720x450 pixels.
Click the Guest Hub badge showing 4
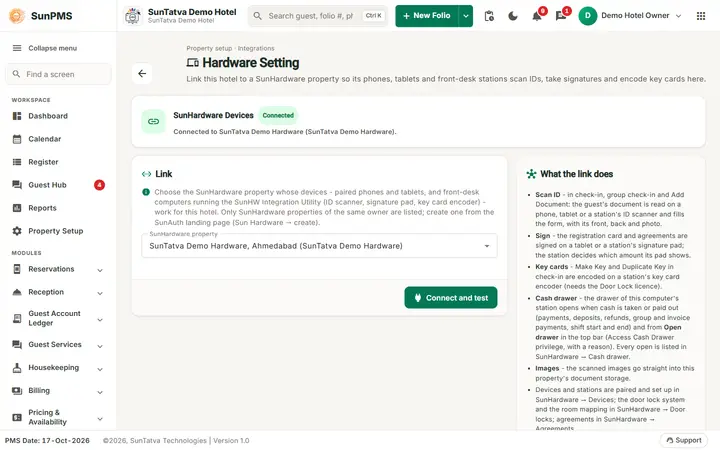(x=99, y=185)
